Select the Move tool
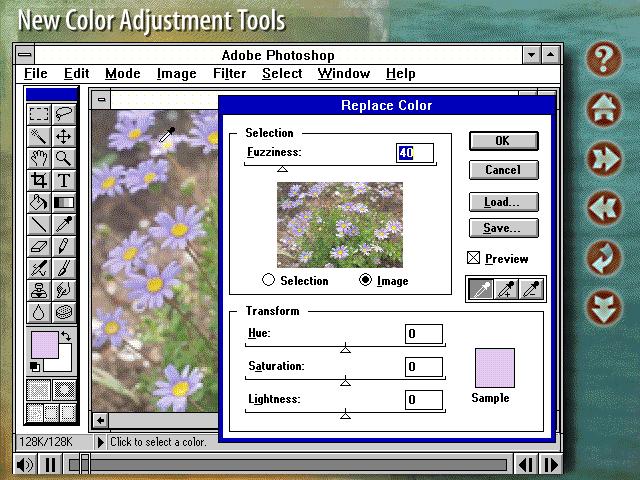 (64, 136)
